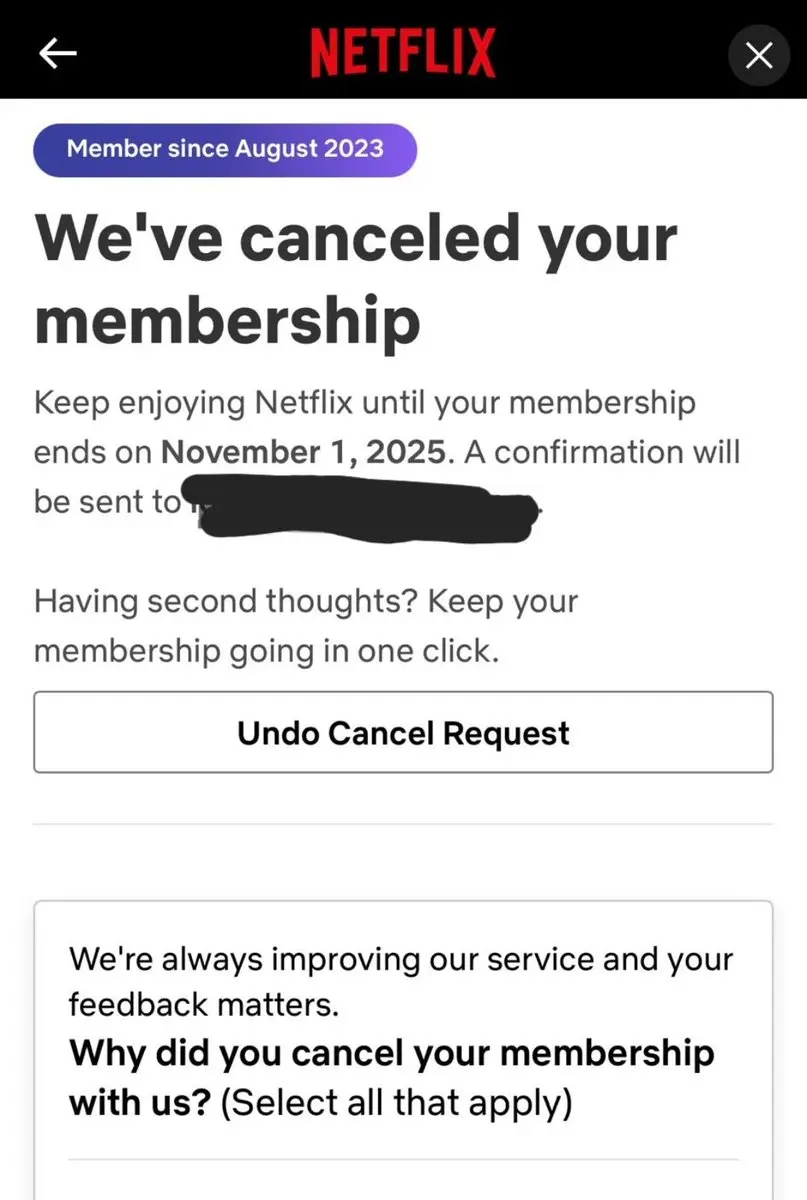The width and height of the screenshot is (807, 1200).
Task: Click "We're always improving our service" text
Action: [401, 960]
